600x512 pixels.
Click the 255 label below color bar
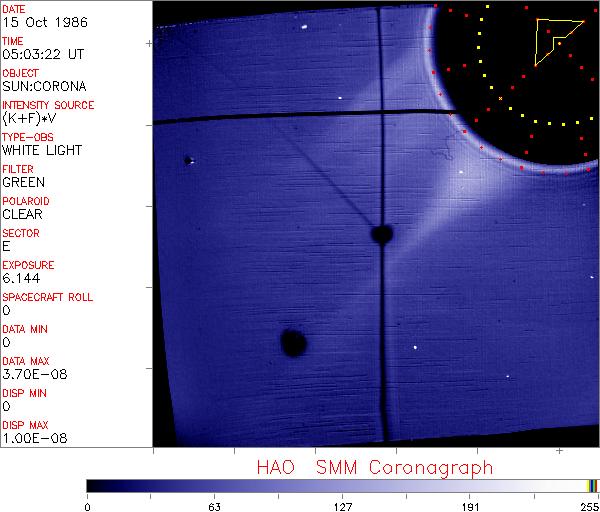click(x=590, y=507)
